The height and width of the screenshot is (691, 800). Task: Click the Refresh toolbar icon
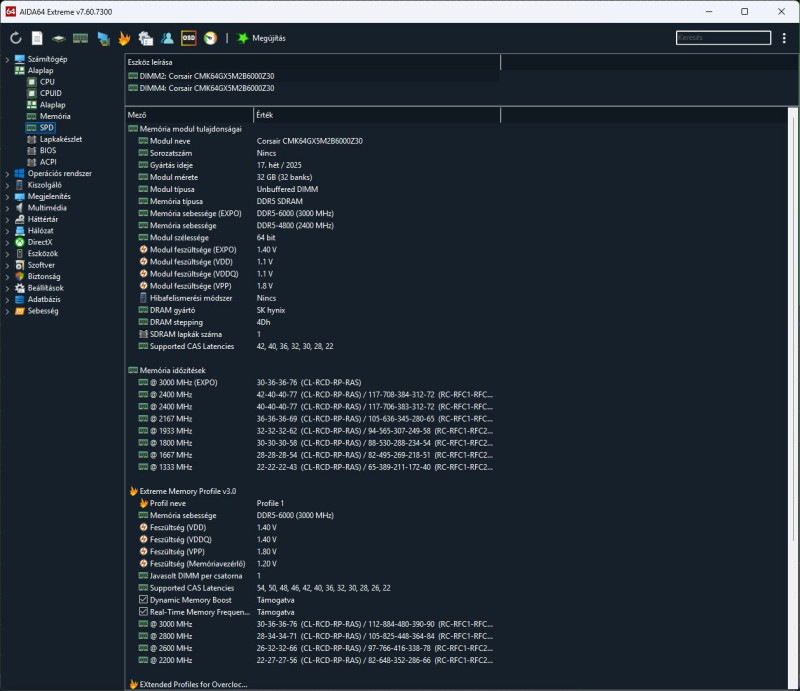[16, 38]
